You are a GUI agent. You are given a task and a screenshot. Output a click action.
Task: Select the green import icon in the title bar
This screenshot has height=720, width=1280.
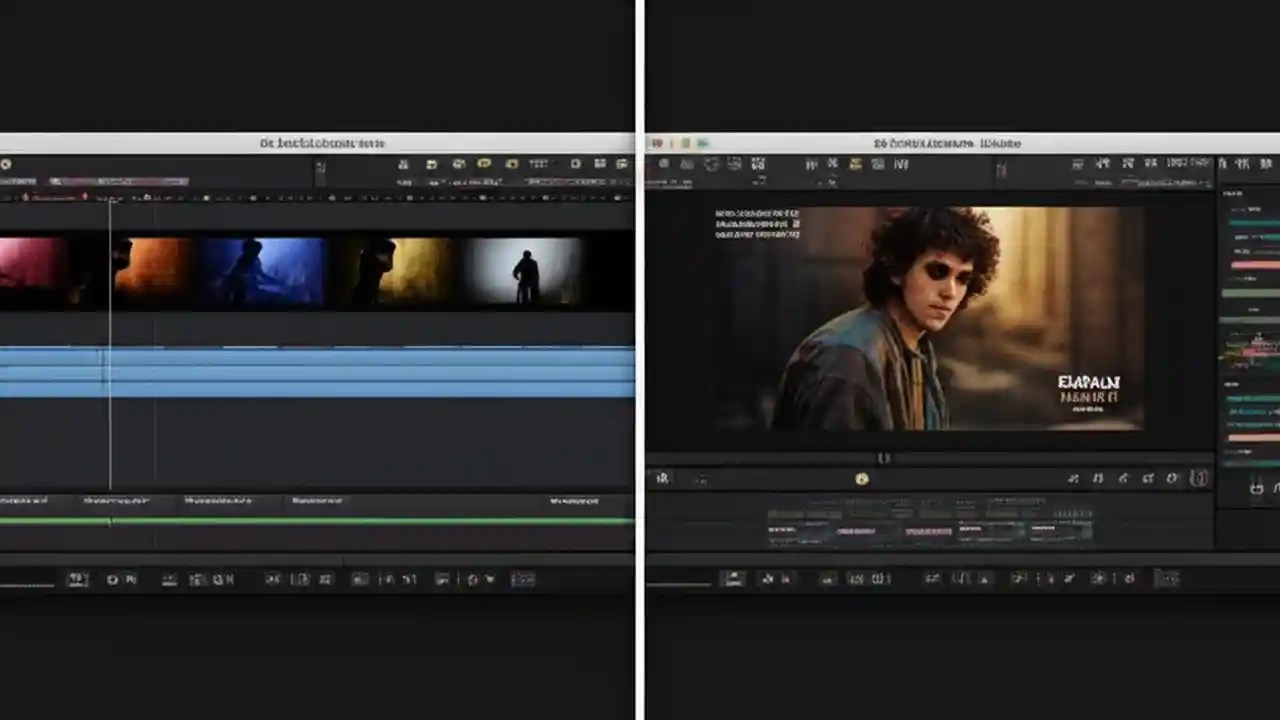[702, 143]
